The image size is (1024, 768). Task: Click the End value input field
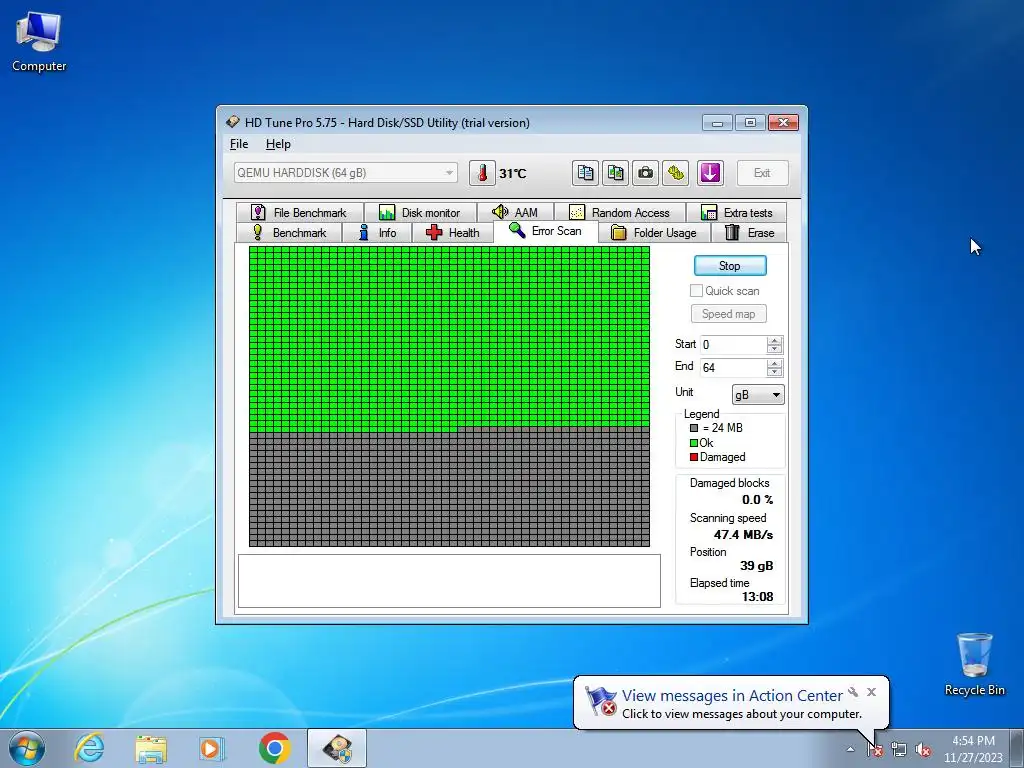click(733, 368)
